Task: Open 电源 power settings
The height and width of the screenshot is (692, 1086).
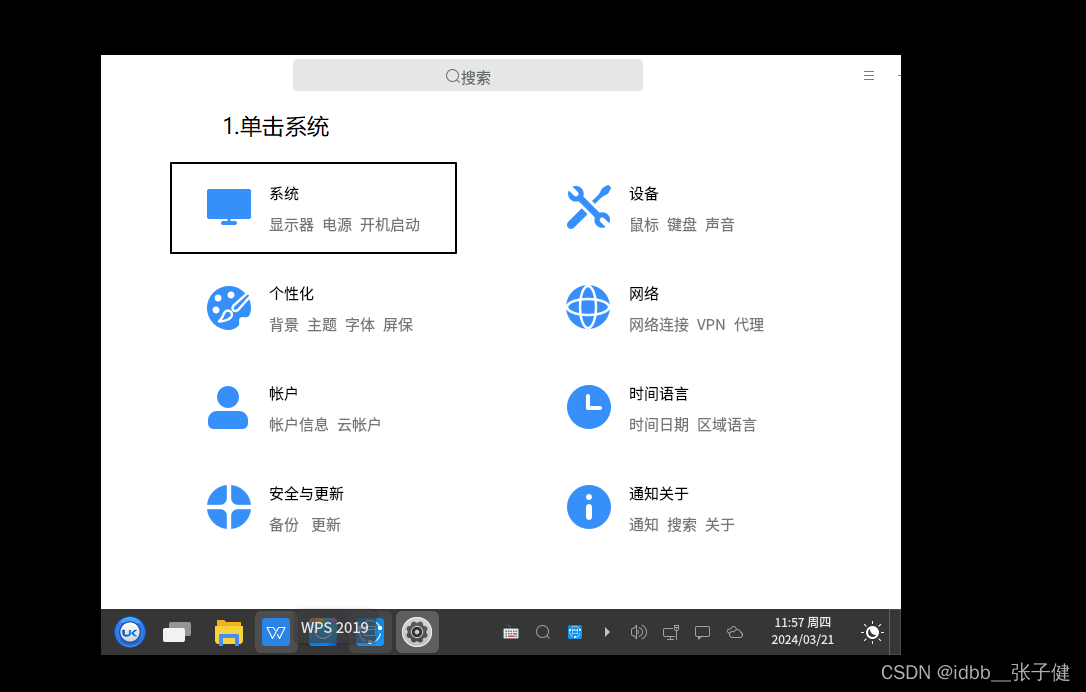Action: [337, 225]
